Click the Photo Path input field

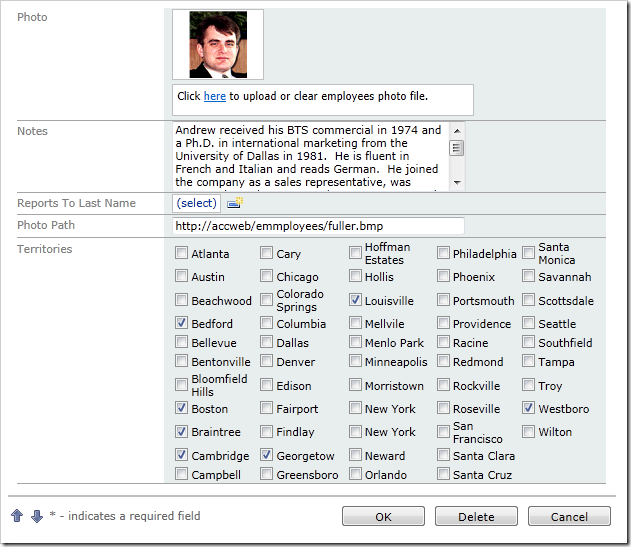pyautogui.click(x=318, y=226)
